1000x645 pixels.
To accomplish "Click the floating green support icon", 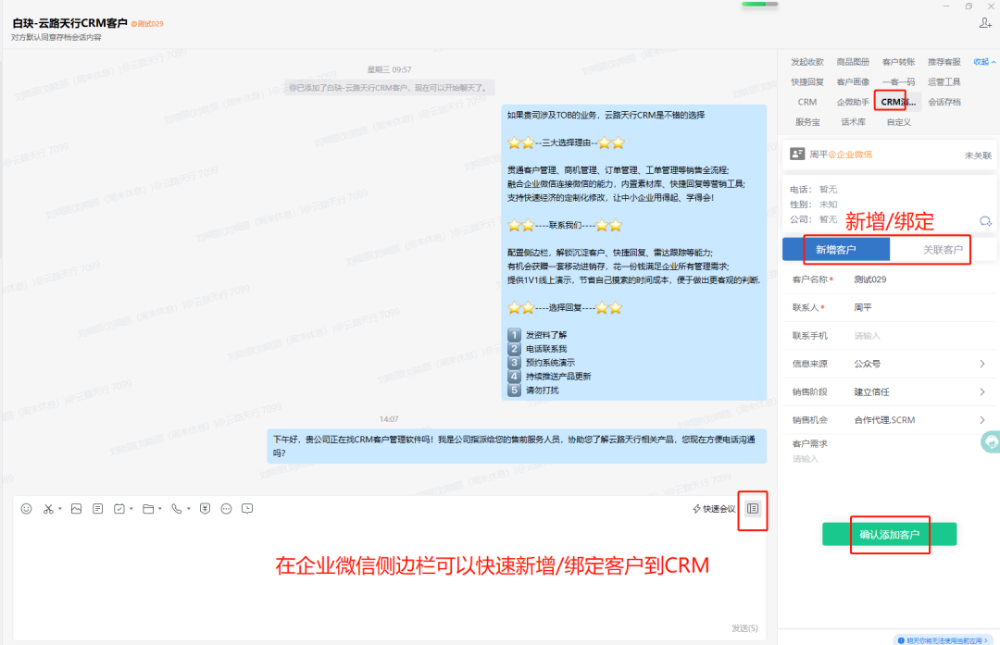I will pos(990,442).
